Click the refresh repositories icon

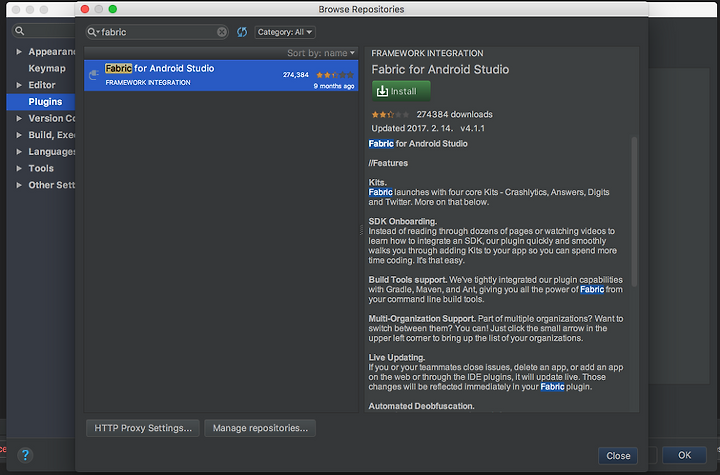(242, 32)
